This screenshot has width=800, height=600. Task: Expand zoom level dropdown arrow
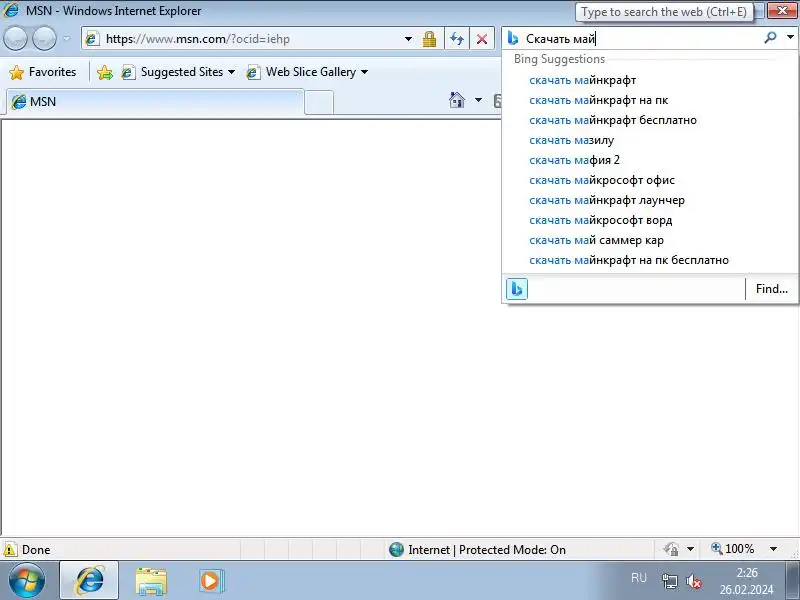click(773, 549)
